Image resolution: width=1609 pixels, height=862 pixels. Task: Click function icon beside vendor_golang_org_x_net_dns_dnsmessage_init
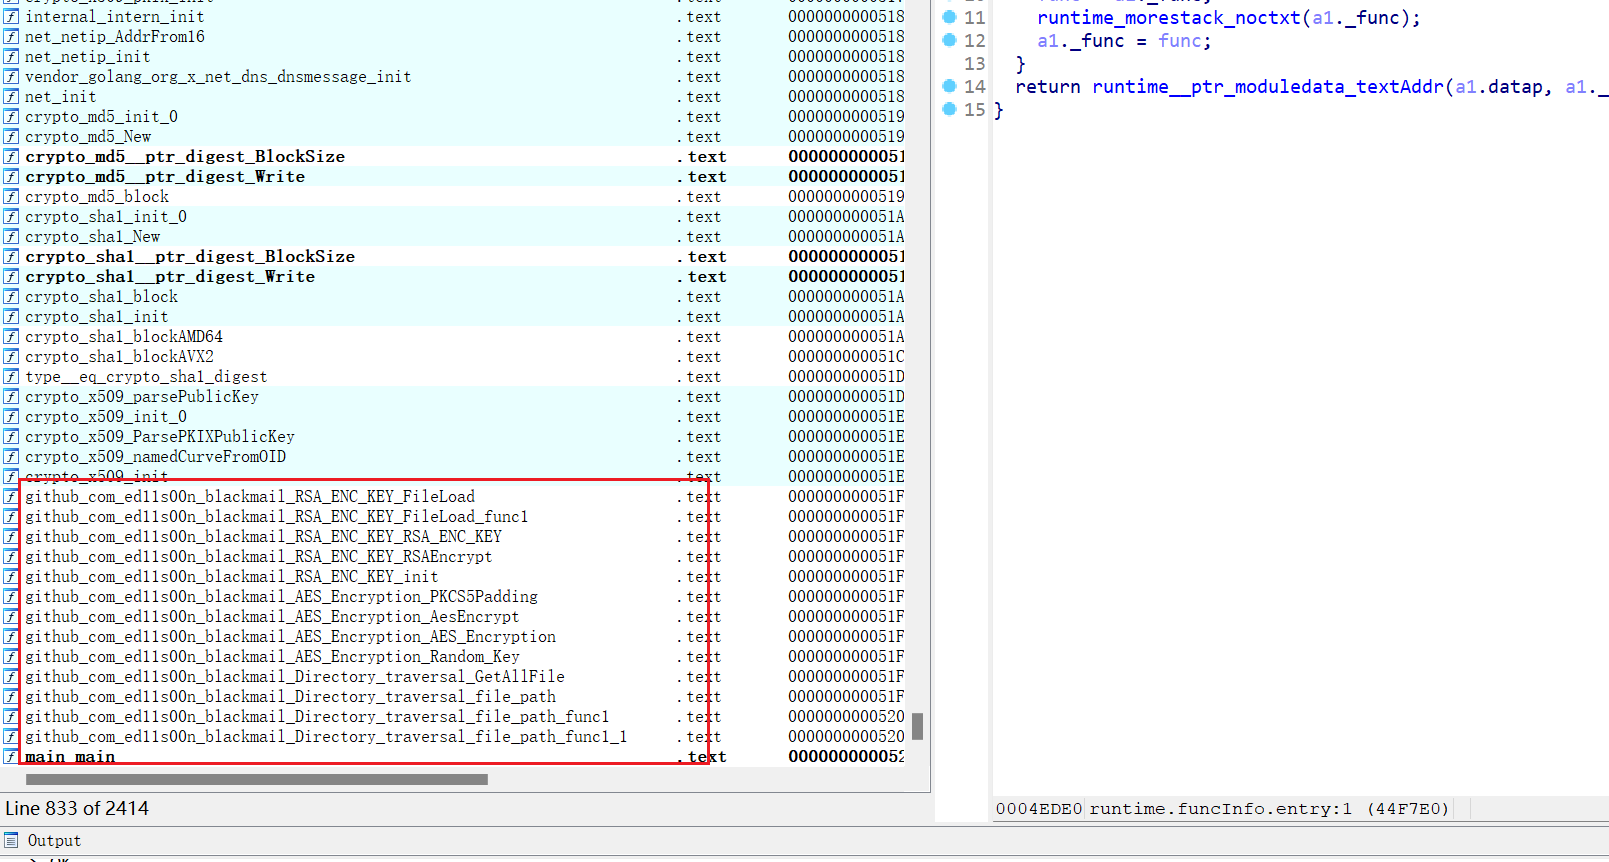click(x=11, y=77)
